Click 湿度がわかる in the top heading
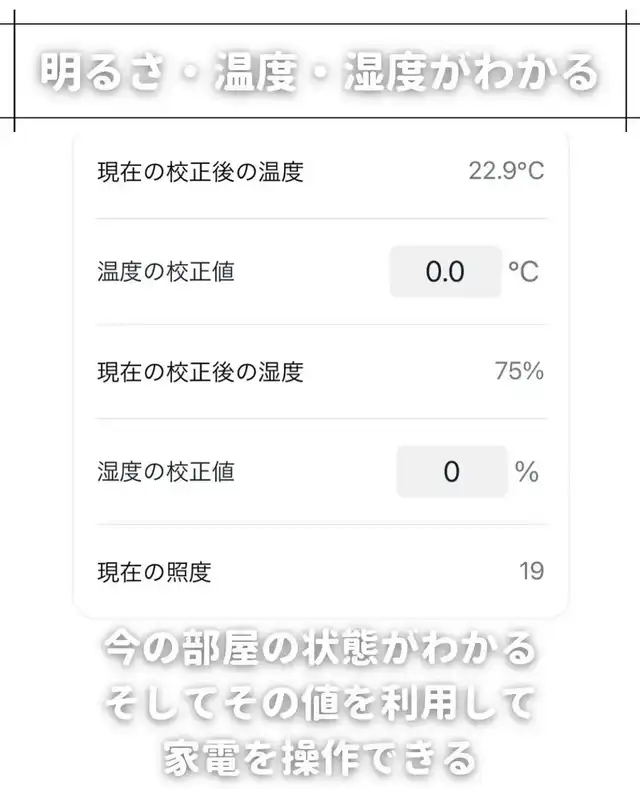The width and height of the screenshot is (640, 789). 470,72
